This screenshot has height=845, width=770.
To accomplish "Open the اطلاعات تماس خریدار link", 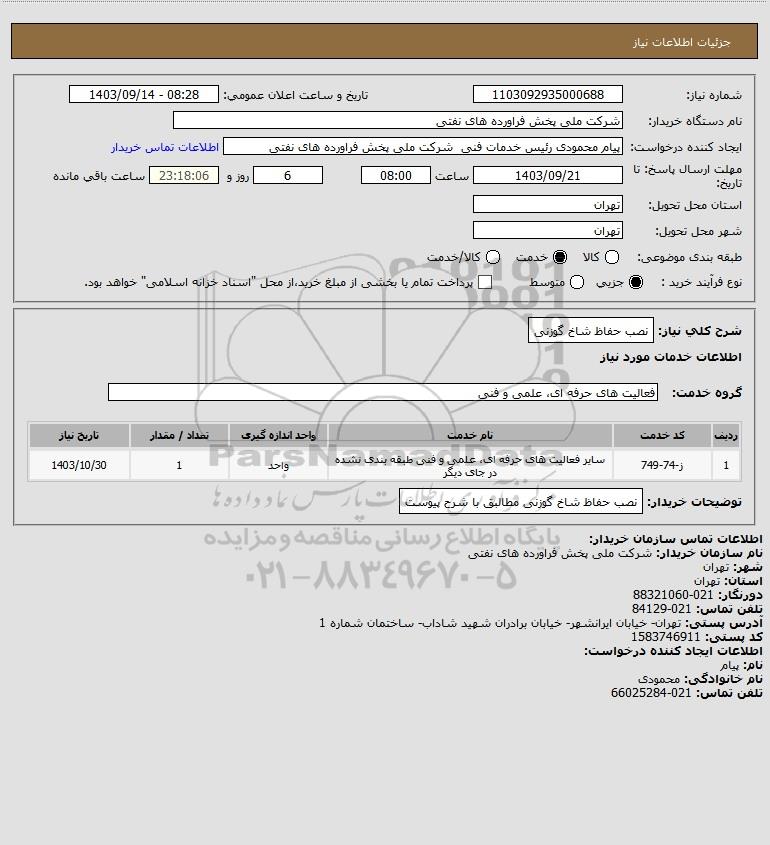I will point(165,147).
